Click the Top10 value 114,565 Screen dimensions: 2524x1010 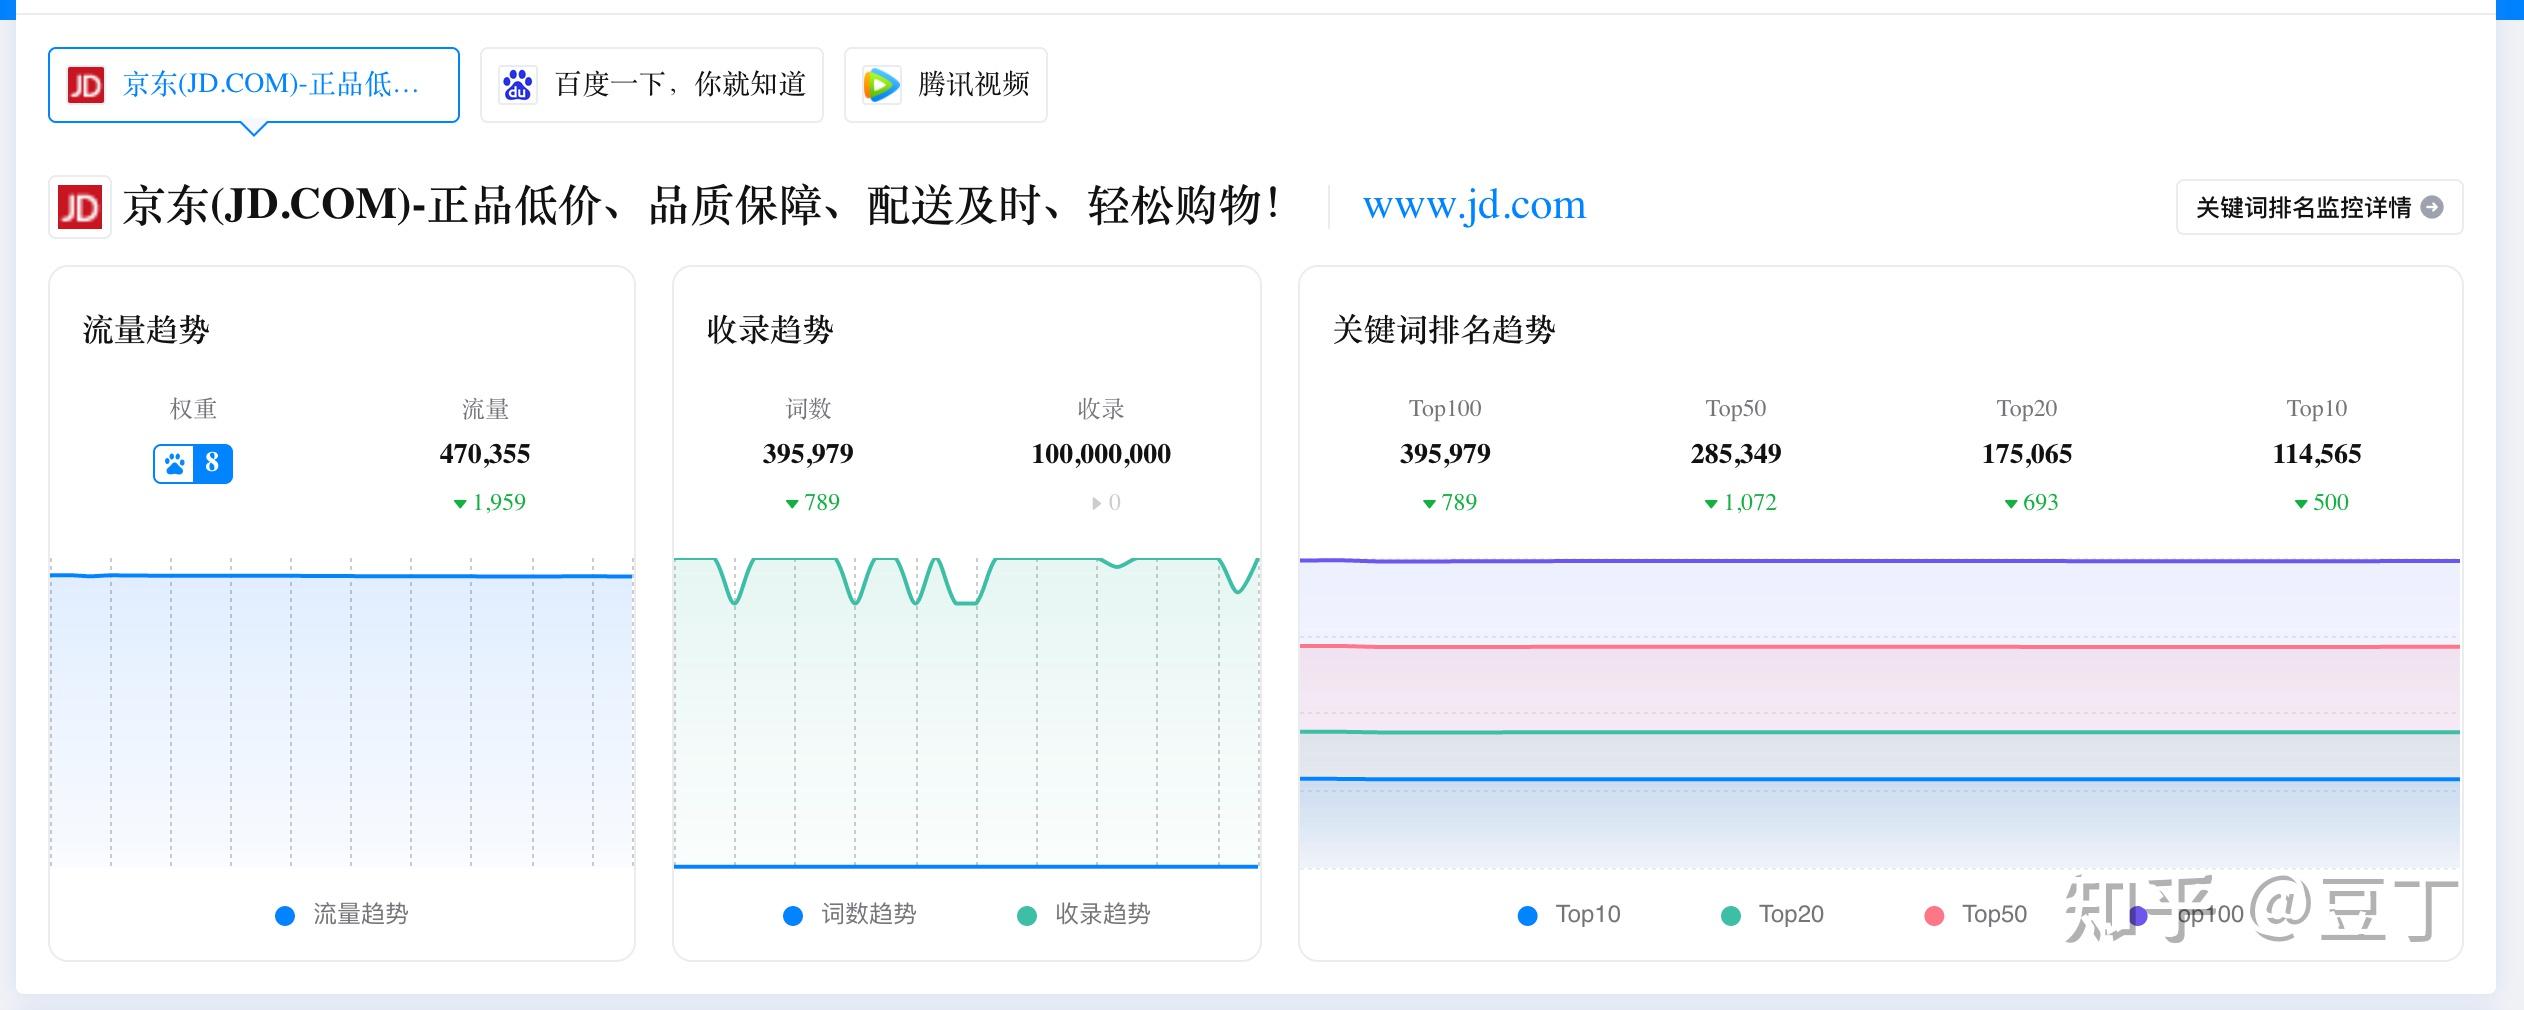(x=2317, y=454)
